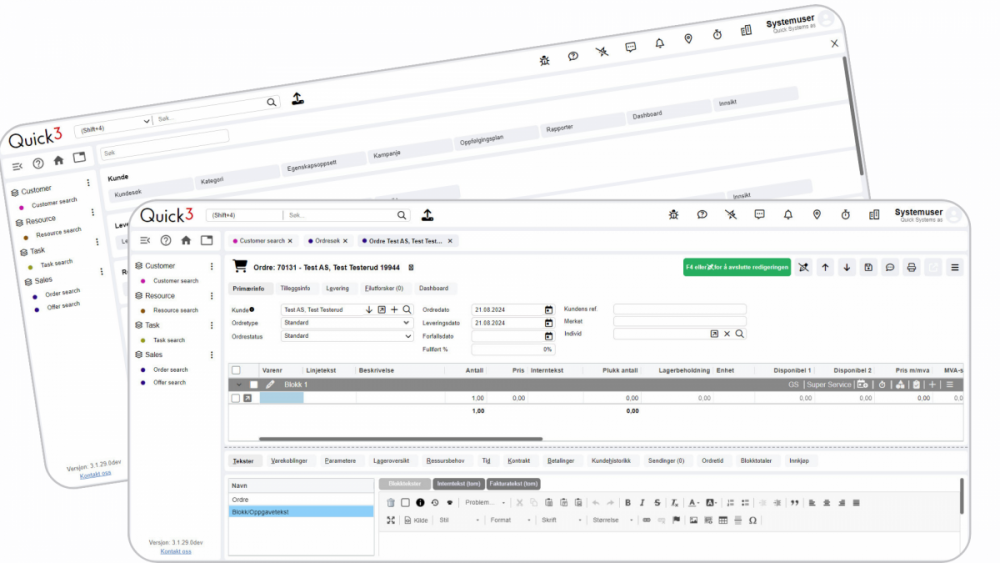Click the print icon in the order toolbar
Screen dimensions: 1000x563
[911, 267]
